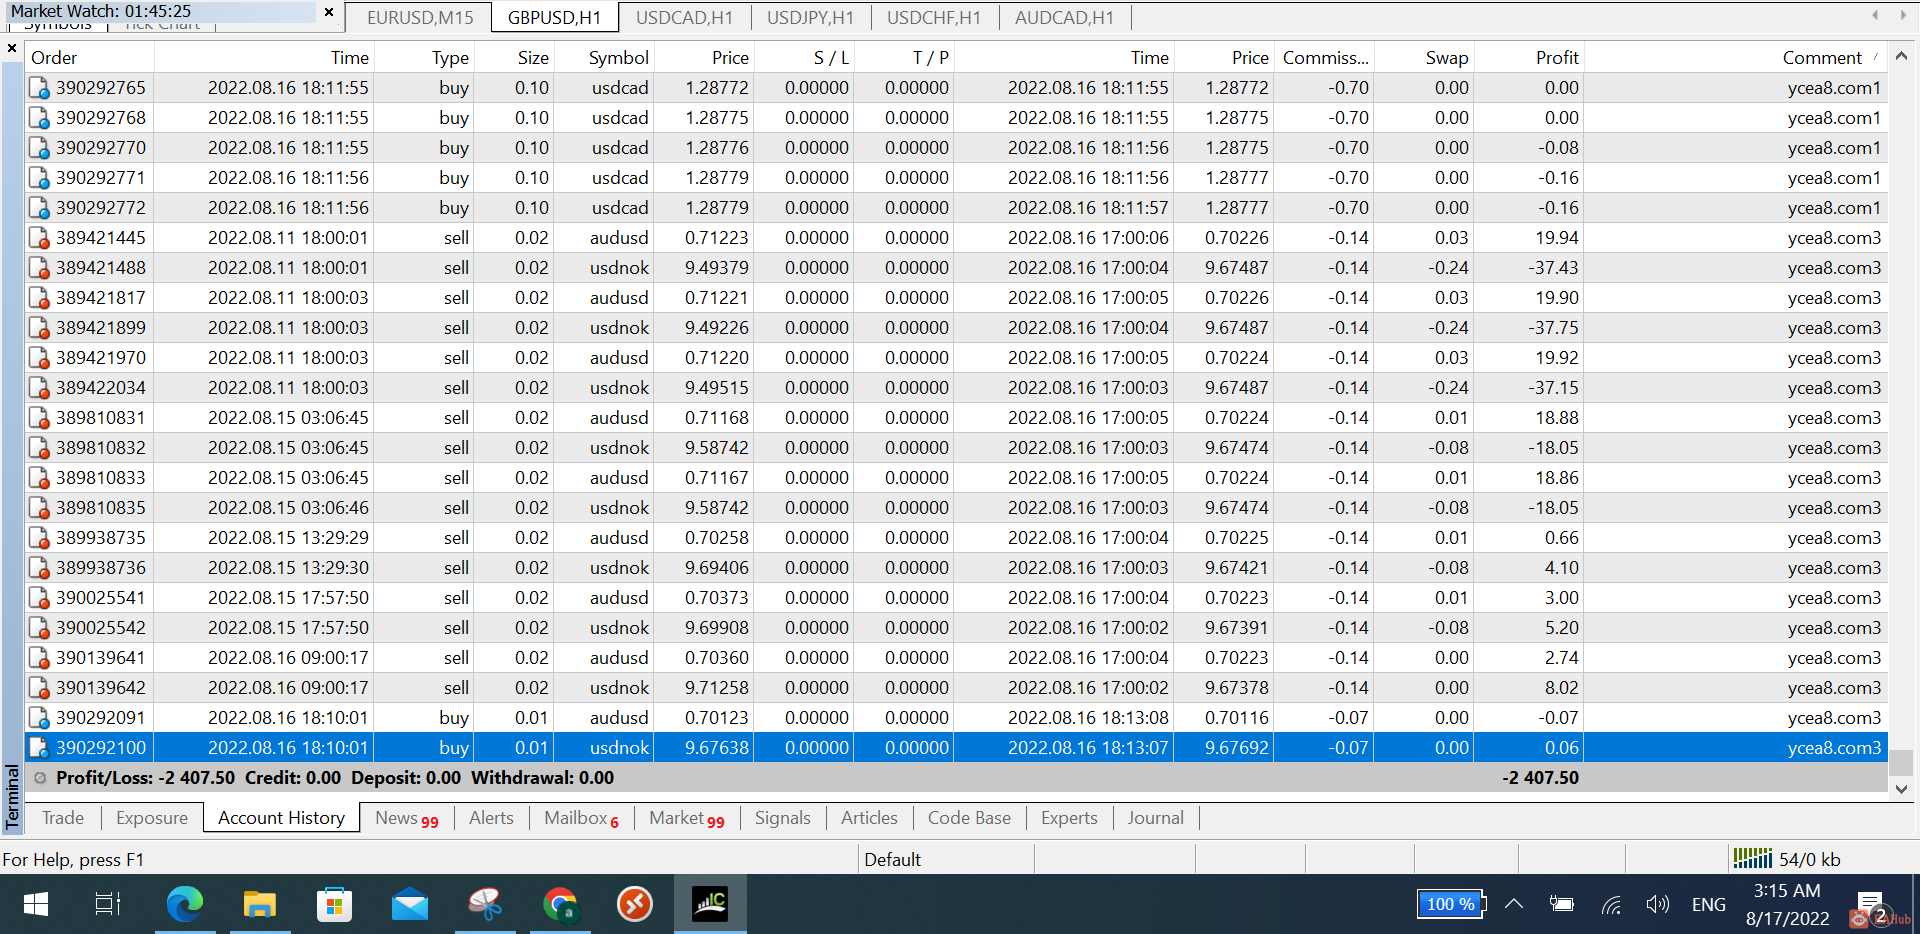Click the 54/0 kb connection status

[1809, 859]
